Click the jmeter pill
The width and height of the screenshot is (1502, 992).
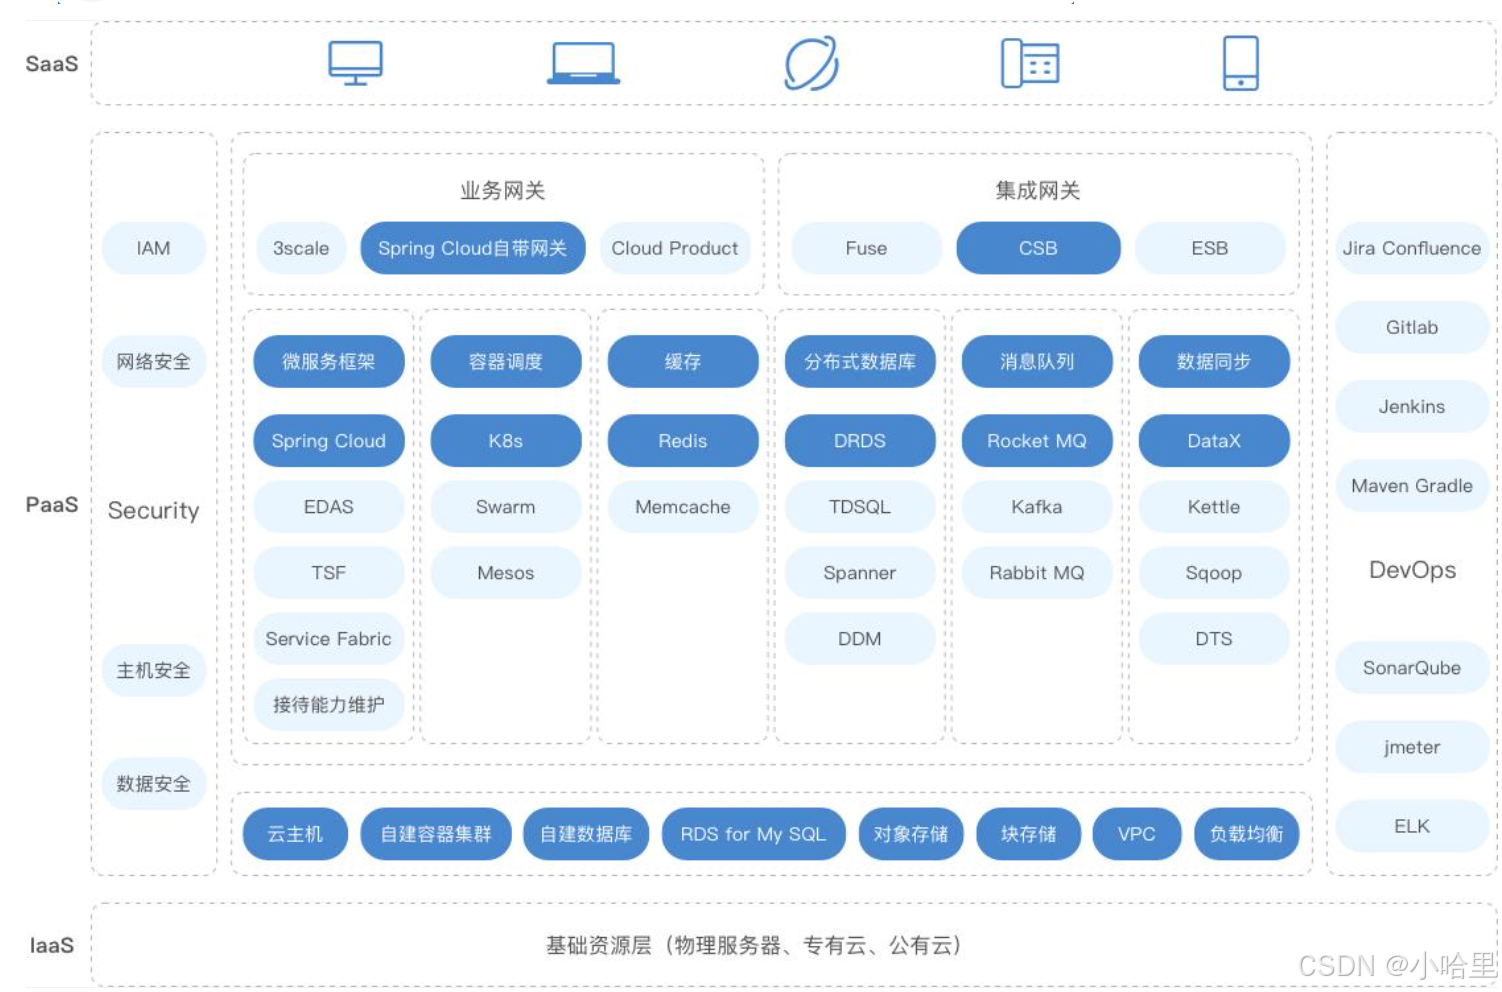click(x=1412, y=747)
